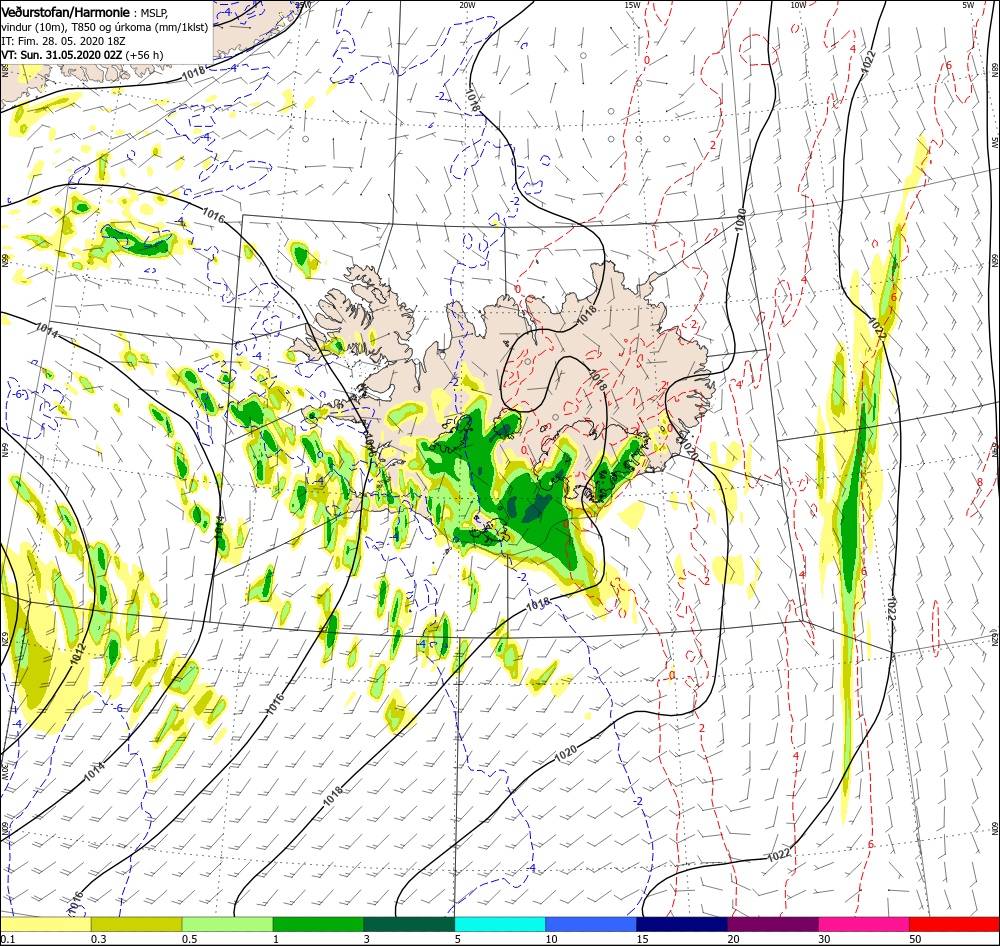This screenshot has width=1000, height=946.
Task: Click the pink 30 mm legend swatch
Action: click(x=864, y=924)
